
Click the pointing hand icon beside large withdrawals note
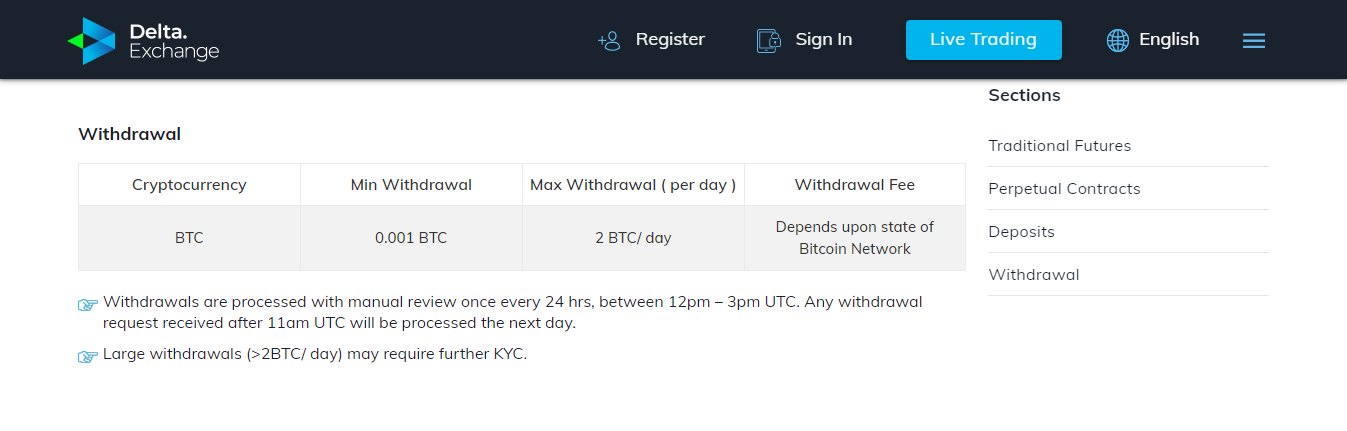[x=88, y=356]
